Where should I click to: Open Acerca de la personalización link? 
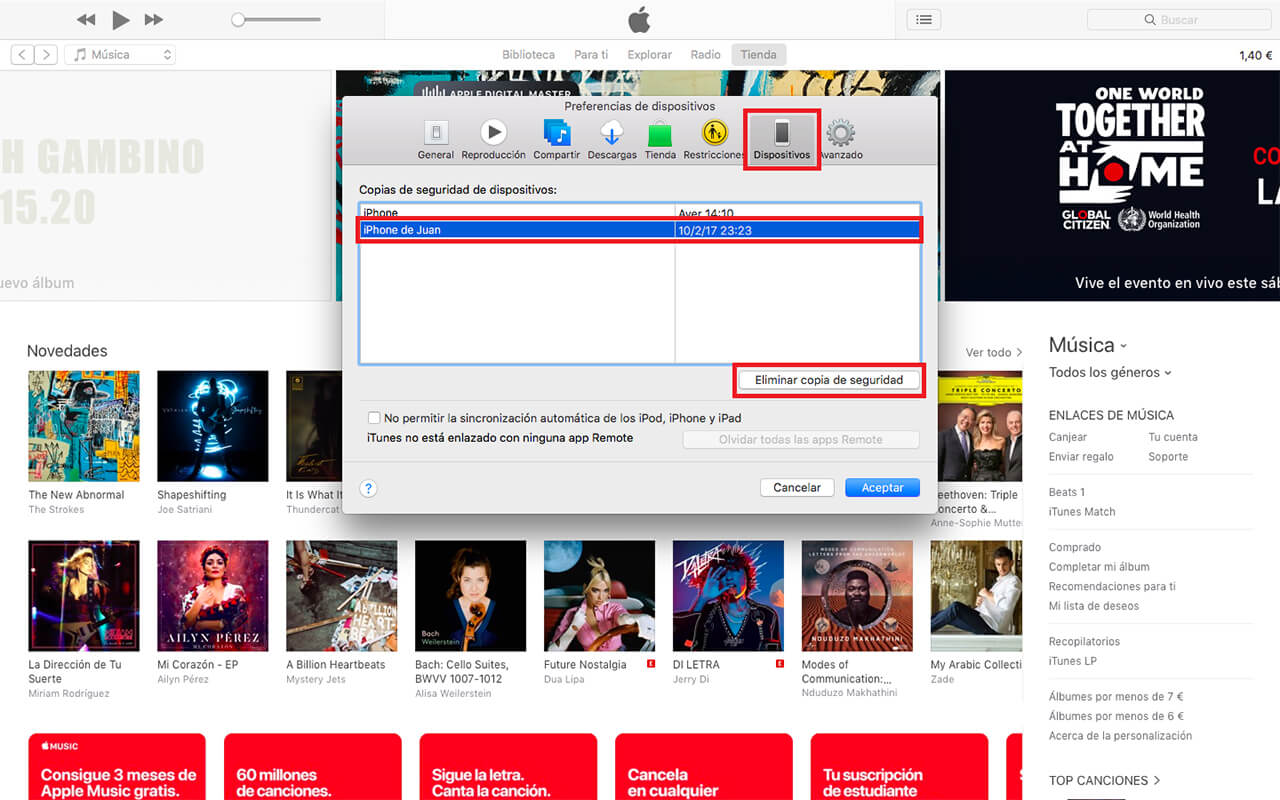pyautogui.click(x=1120, y=736)
